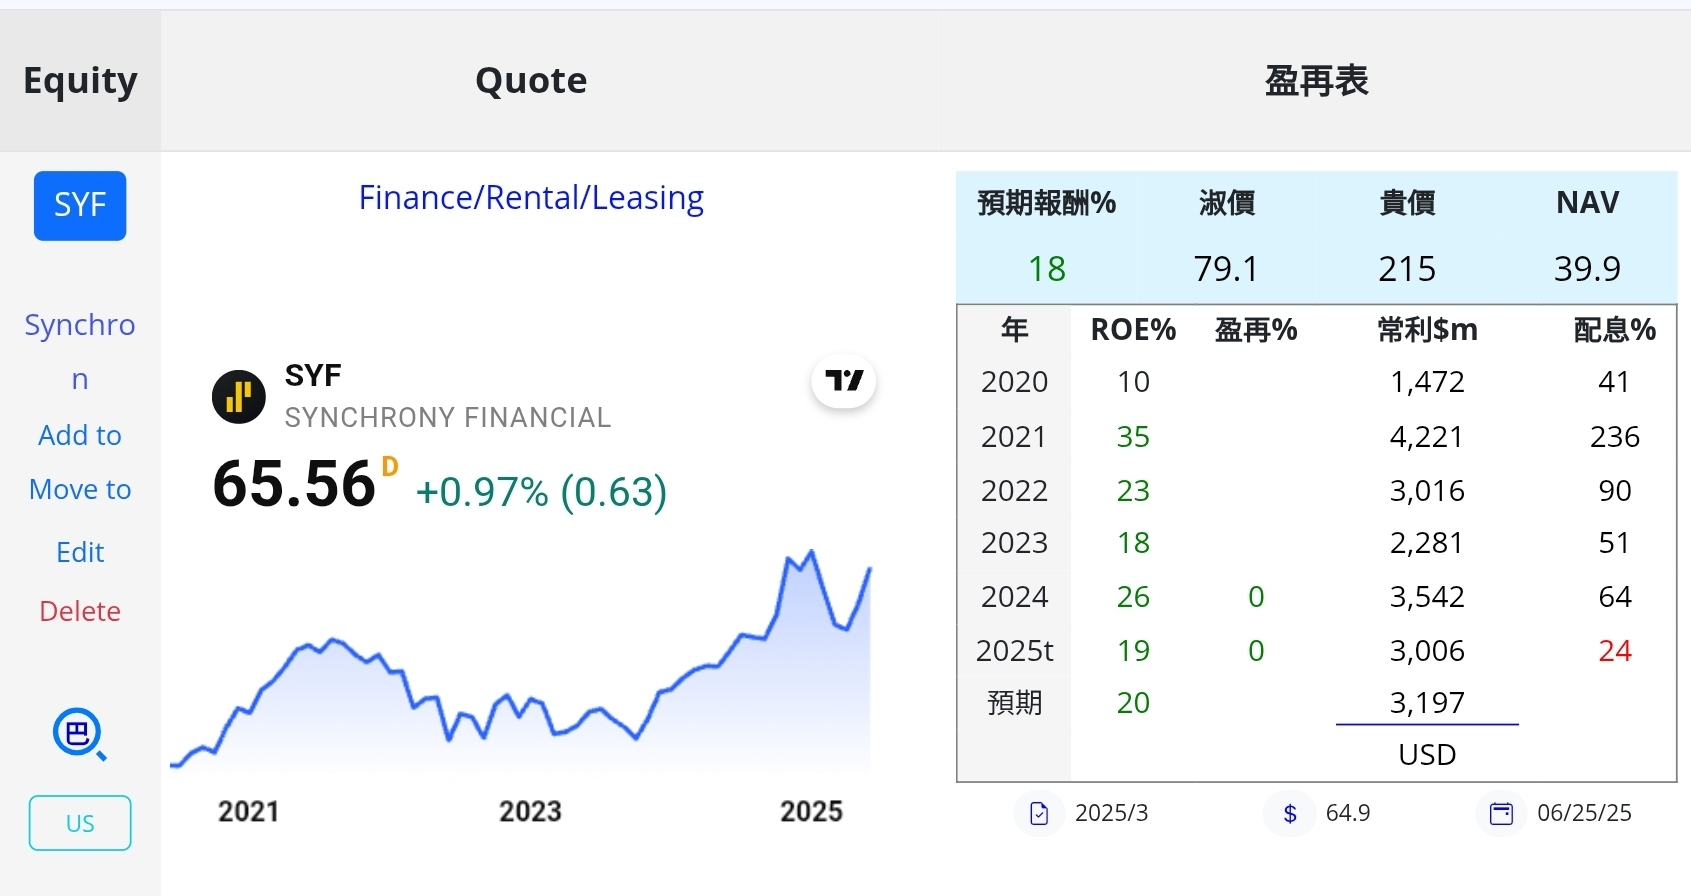Click the SYNCHRONY FINANCIAL name text
1691x896 pixels.
coord(448,417)
